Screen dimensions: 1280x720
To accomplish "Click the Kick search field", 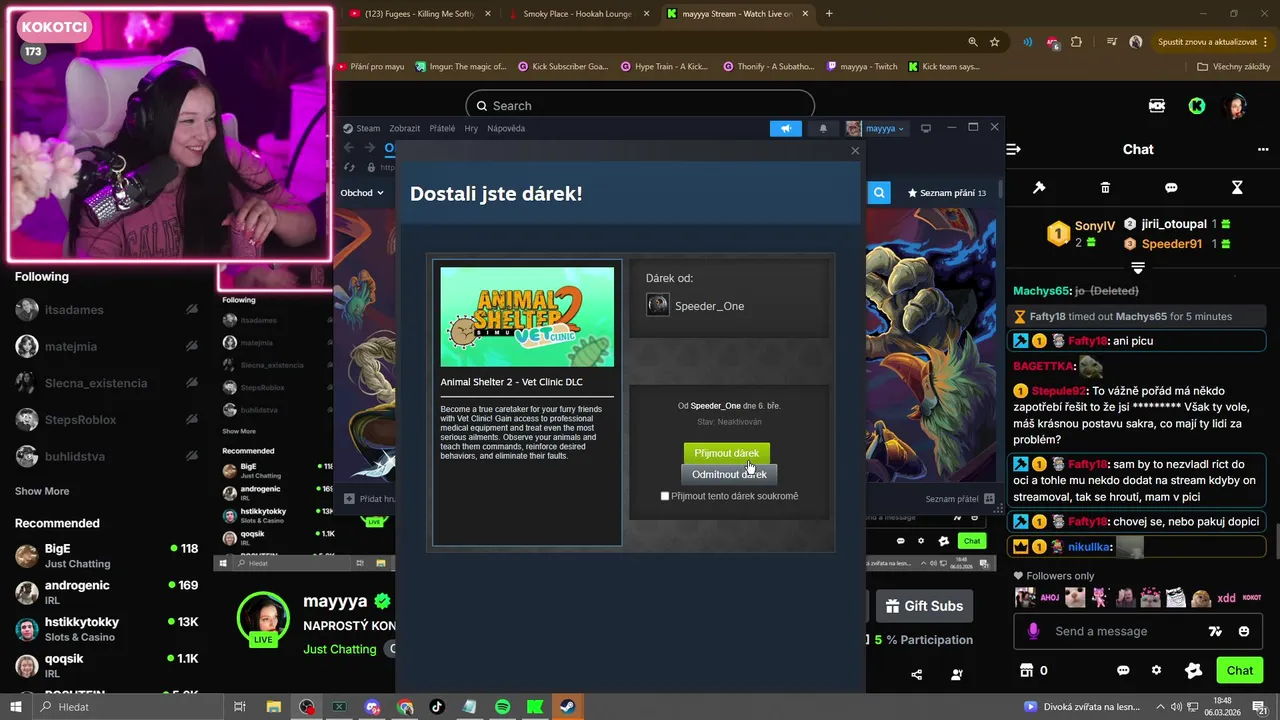I will click(640, 106).
